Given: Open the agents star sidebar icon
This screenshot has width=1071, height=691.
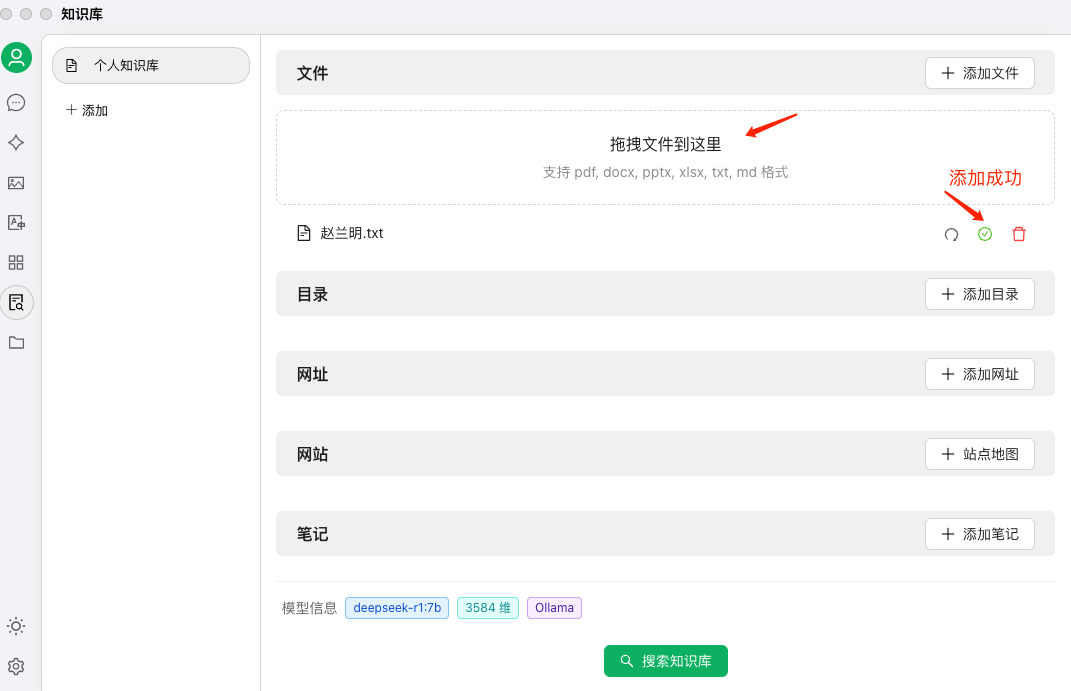Looking at the screenshot, I should pos(16,143).
